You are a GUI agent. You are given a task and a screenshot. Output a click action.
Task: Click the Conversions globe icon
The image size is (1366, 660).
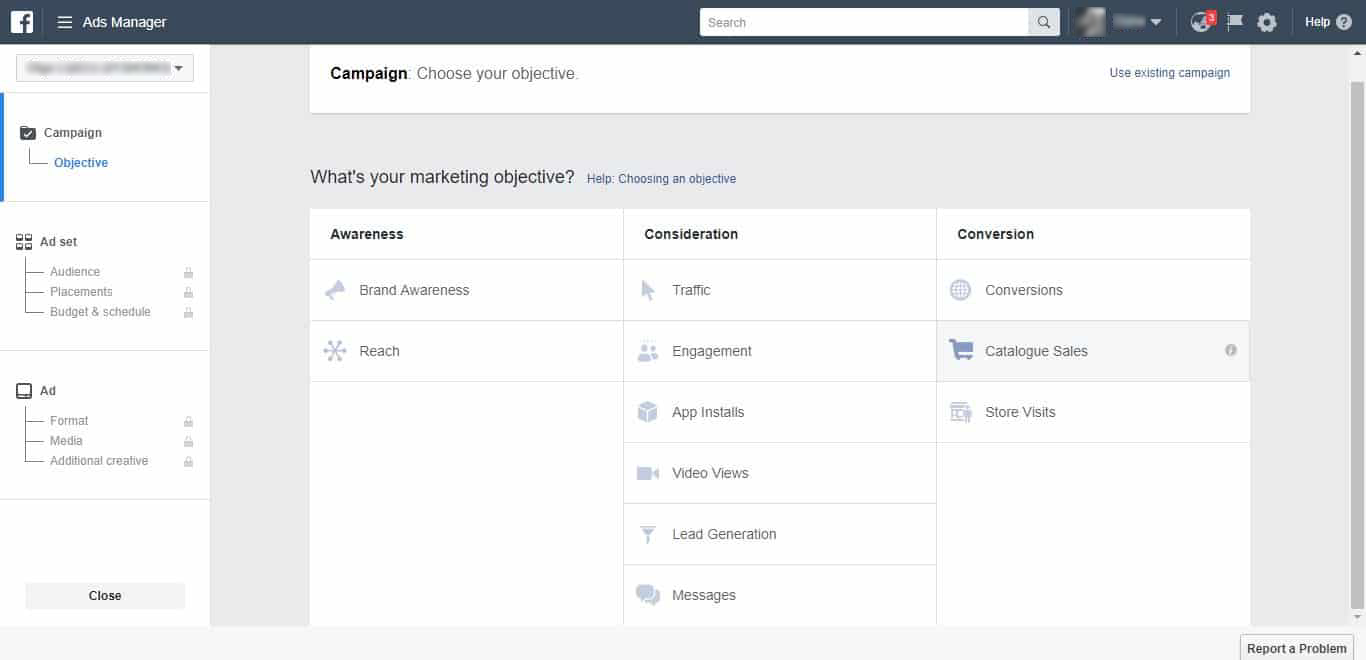(x=961, y=290)
